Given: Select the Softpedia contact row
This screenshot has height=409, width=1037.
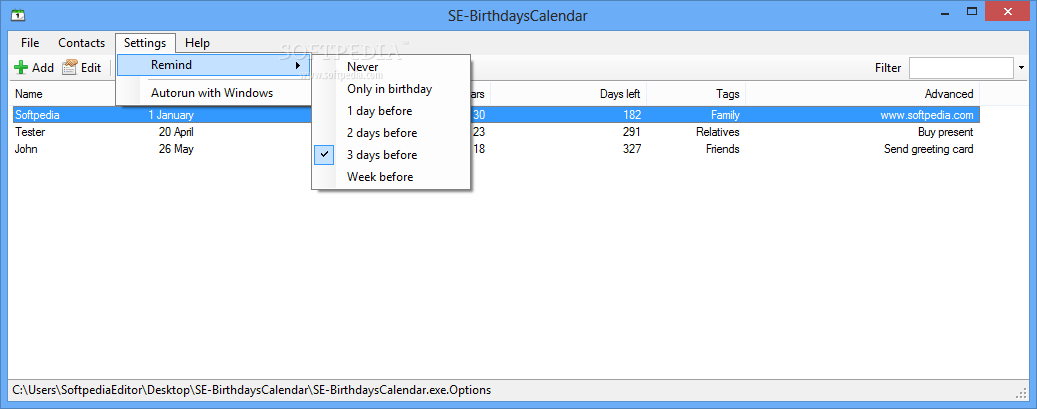Looking at the screenshot, I should pos(496,114).
